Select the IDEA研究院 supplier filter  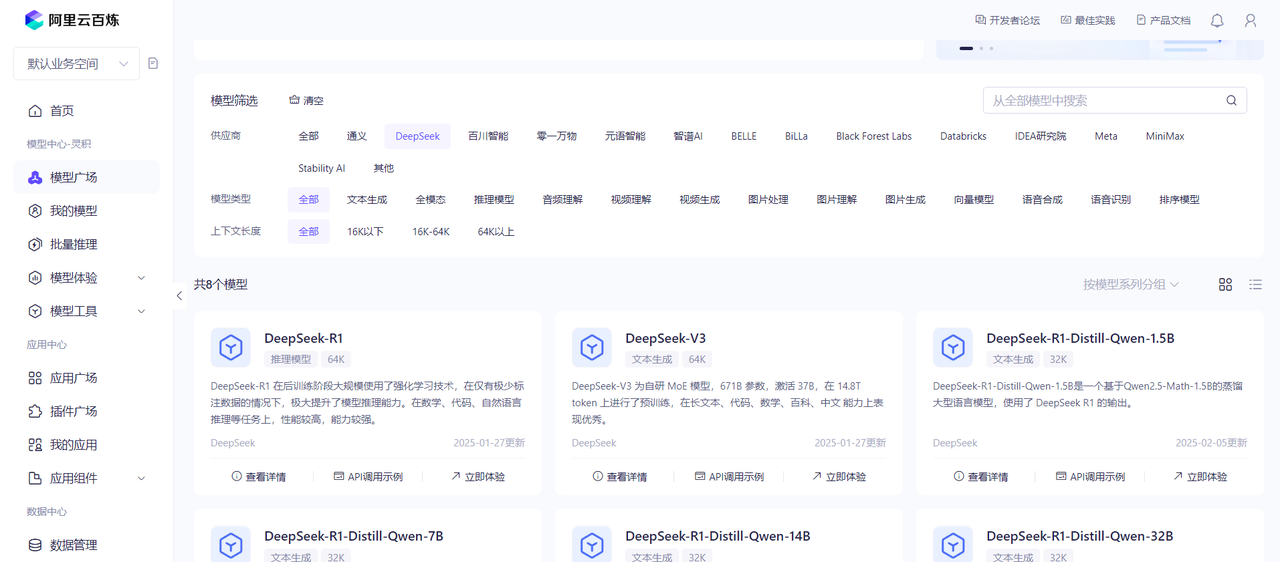click(1040, 136)
